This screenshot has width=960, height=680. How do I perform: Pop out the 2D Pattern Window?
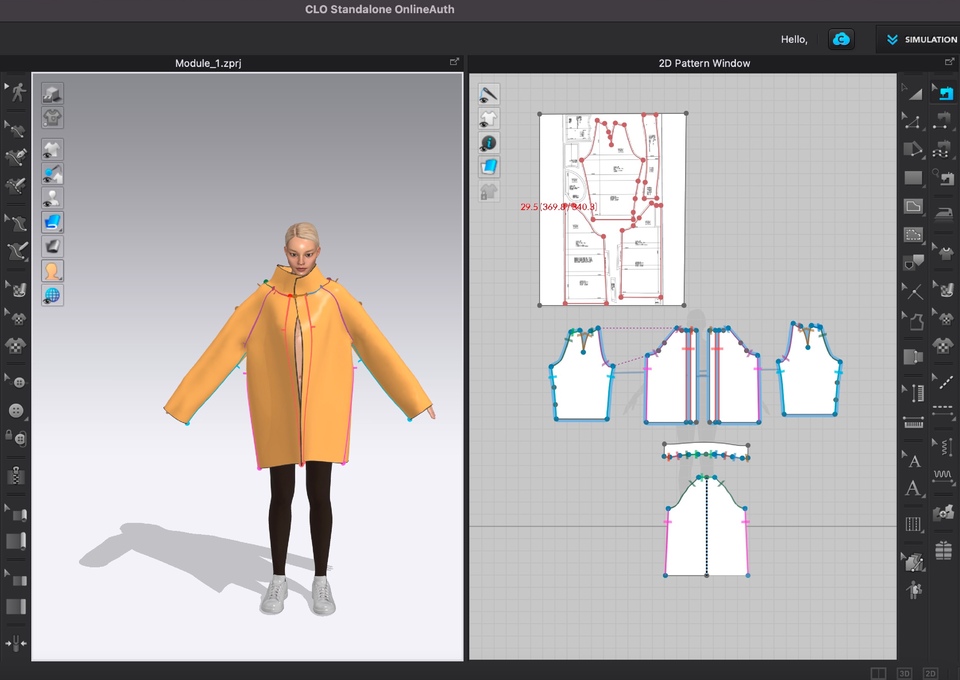(950, 63)
